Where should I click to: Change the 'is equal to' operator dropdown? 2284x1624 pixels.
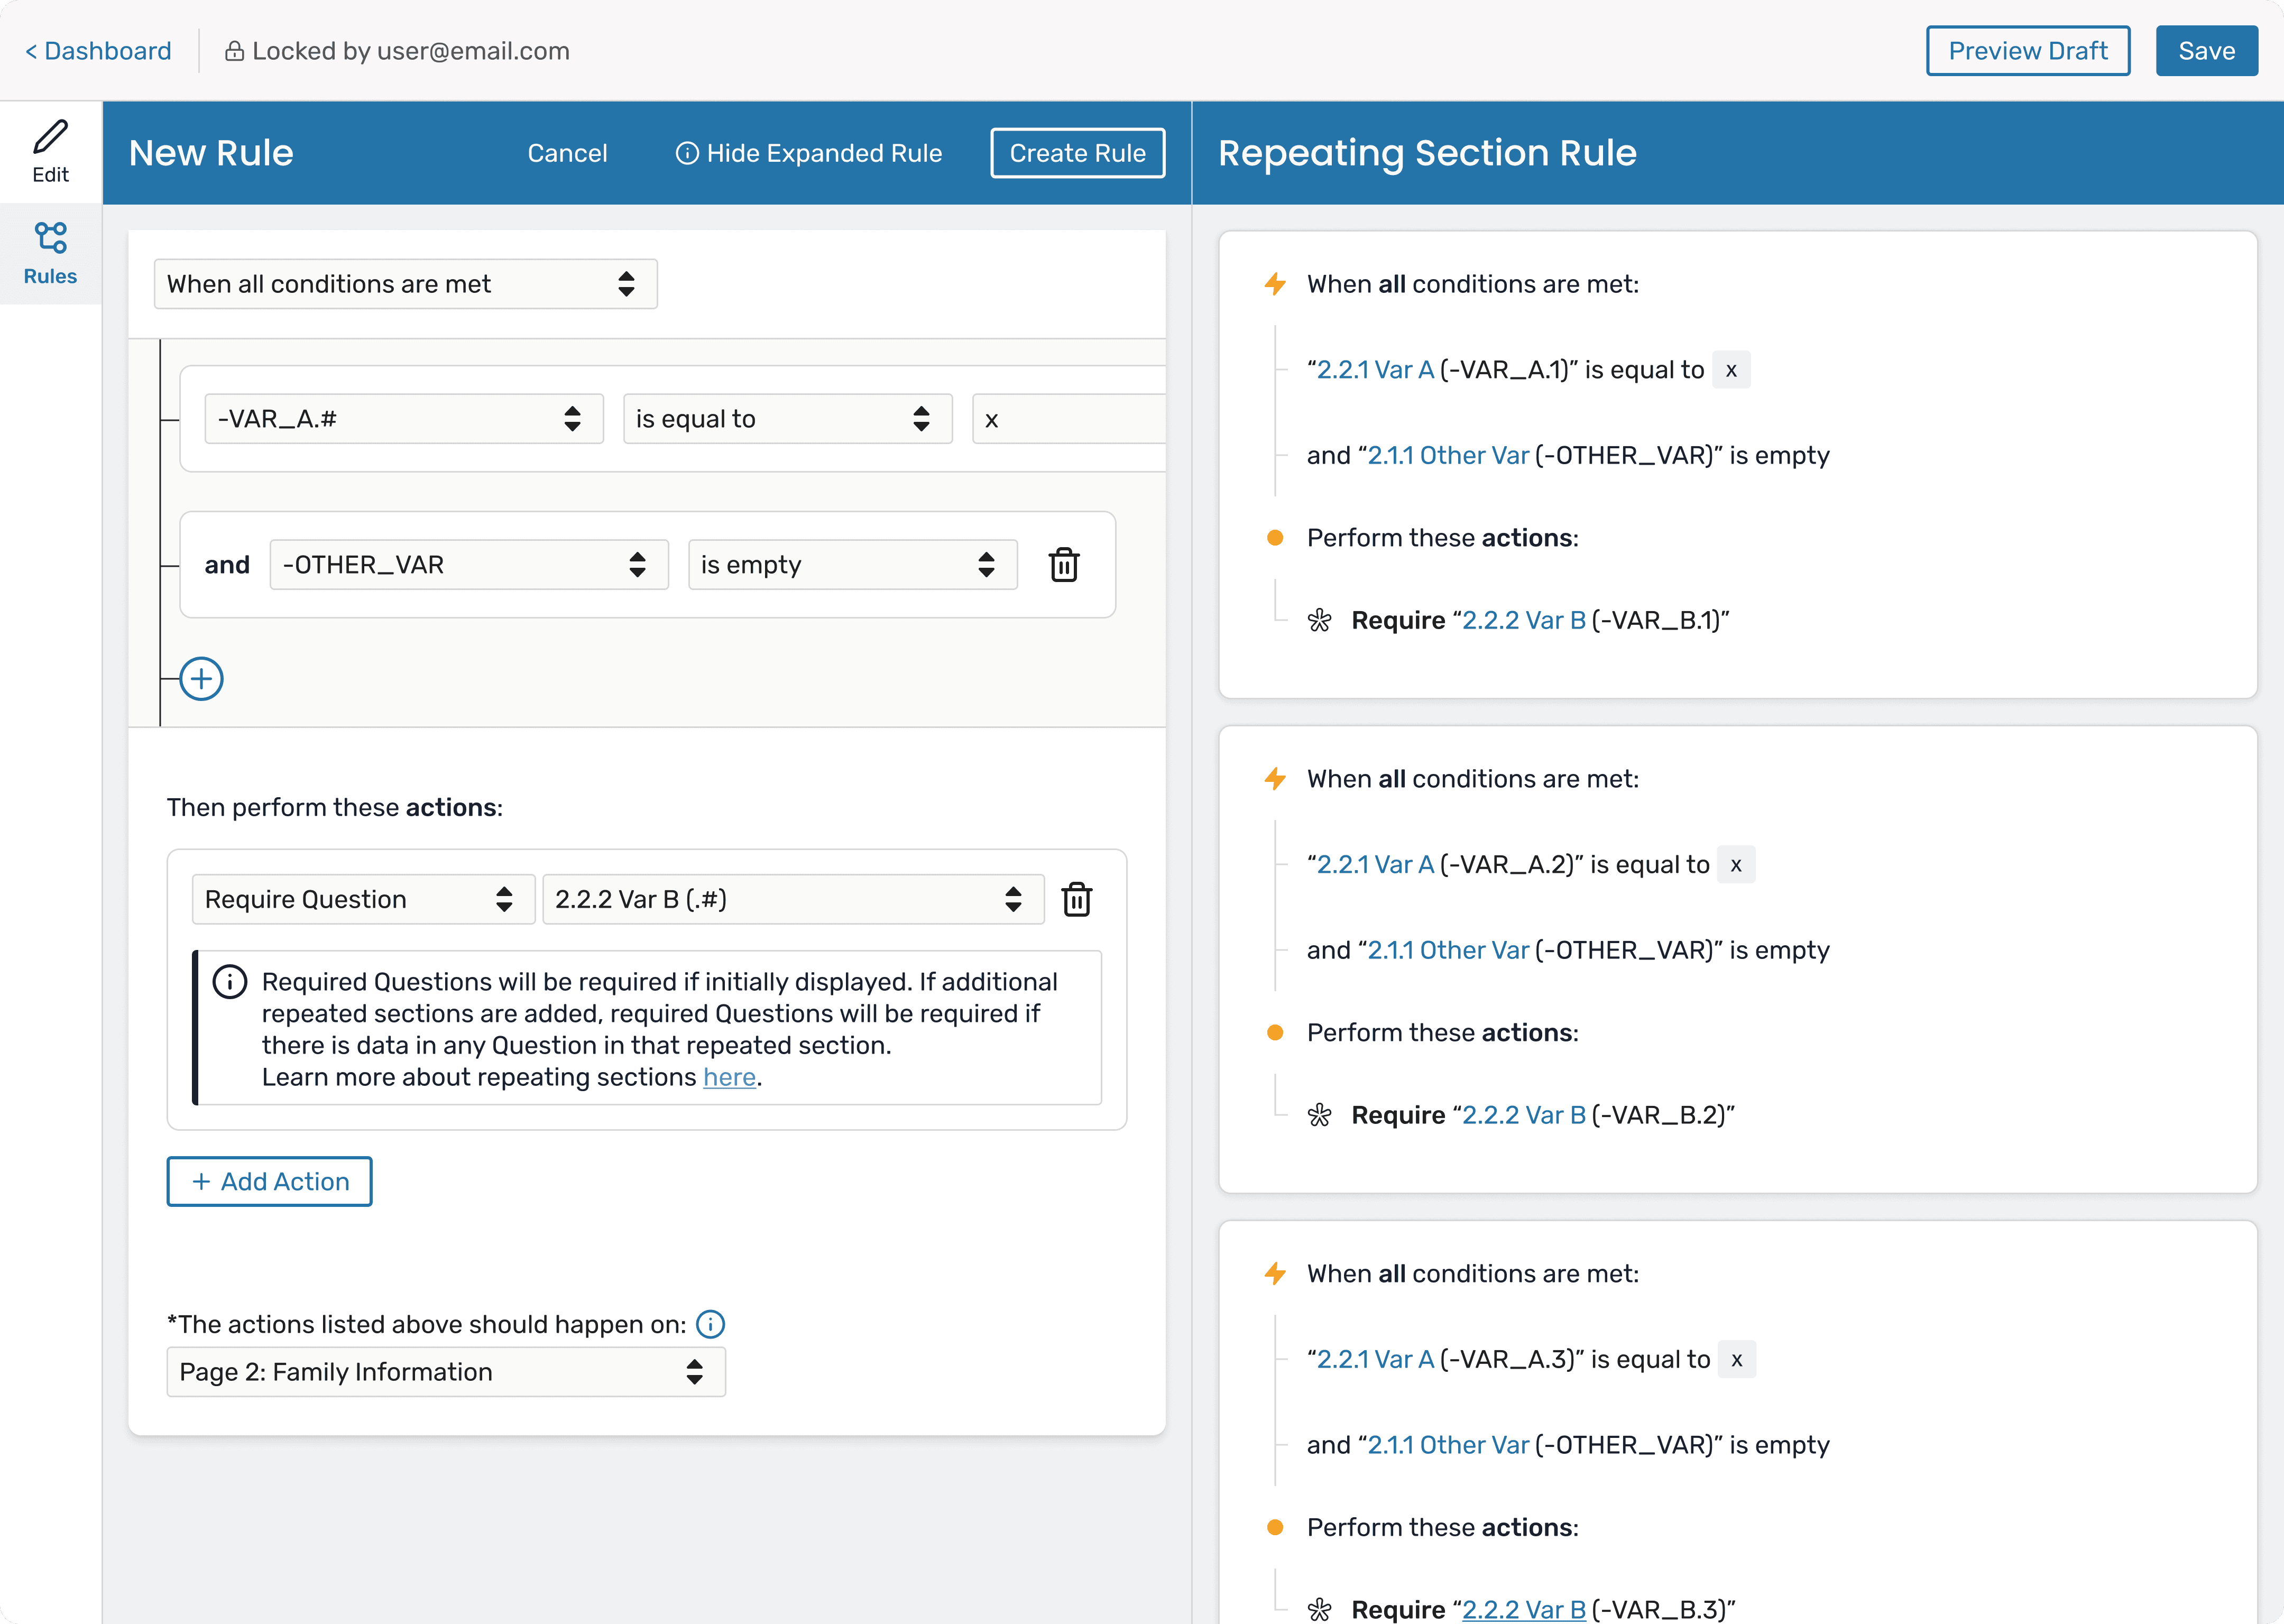click(786, 419)
